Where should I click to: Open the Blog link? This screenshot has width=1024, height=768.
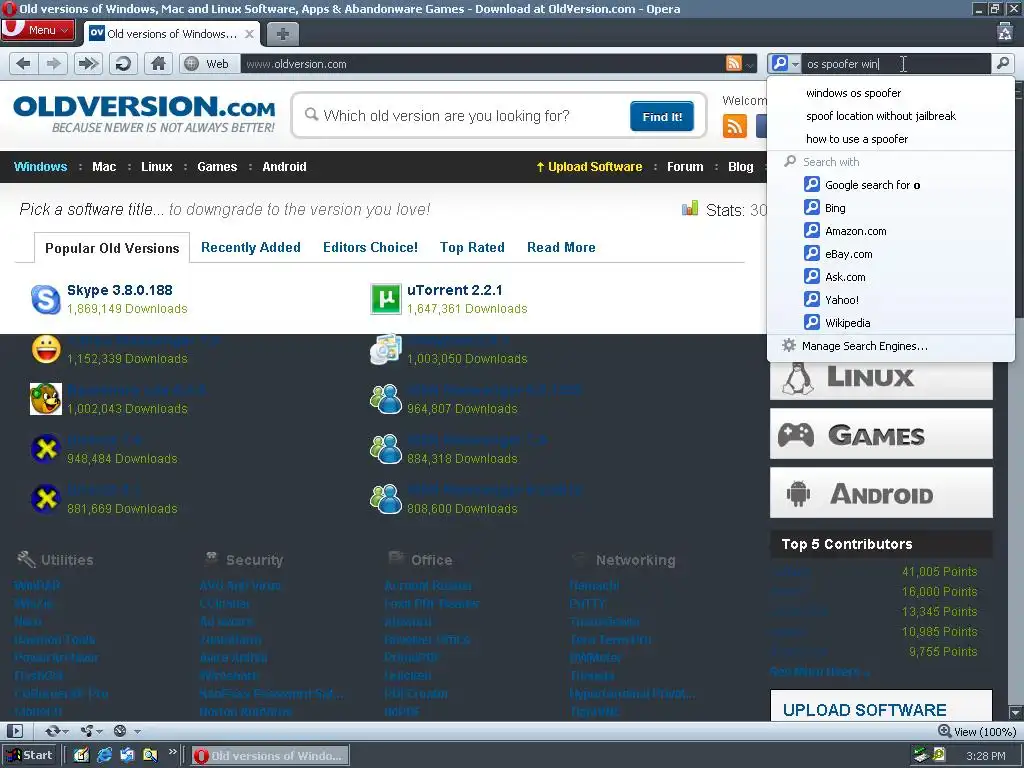click(741, 167)
